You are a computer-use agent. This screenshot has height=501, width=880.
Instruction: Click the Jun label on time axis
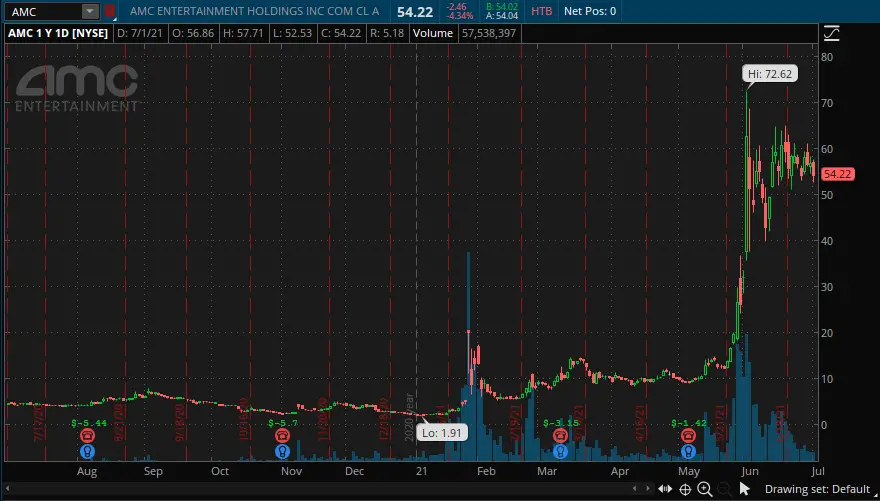(749, 471)
